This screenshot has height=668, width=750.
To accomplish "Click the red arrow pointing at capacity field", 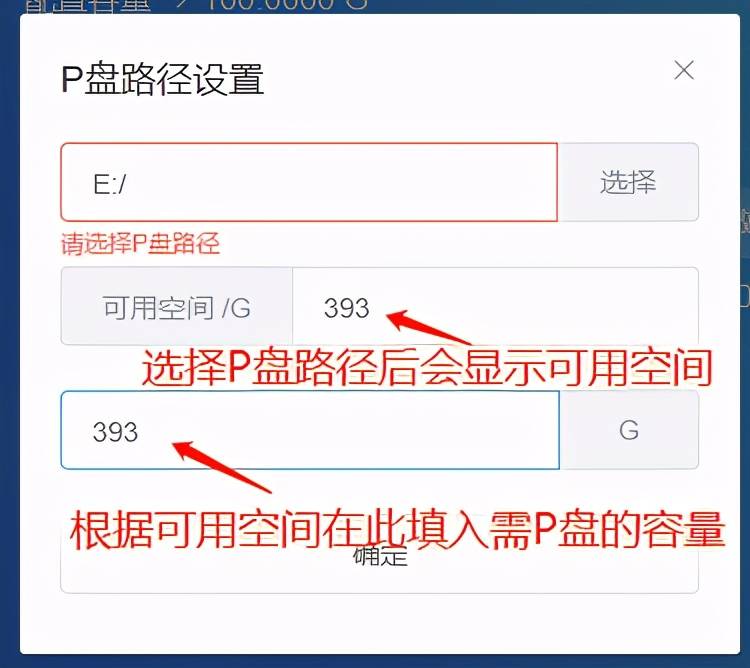I will click(221, 467).
